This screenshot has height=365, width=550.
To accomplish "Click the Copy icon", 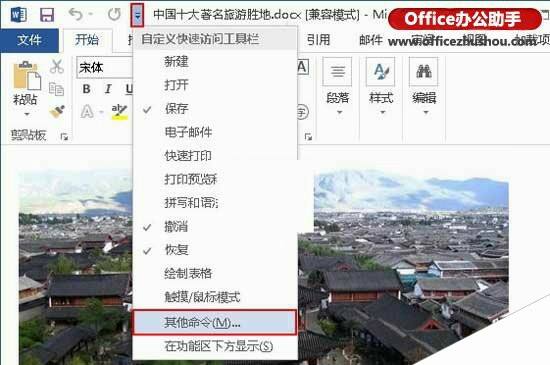I will 56,89.
